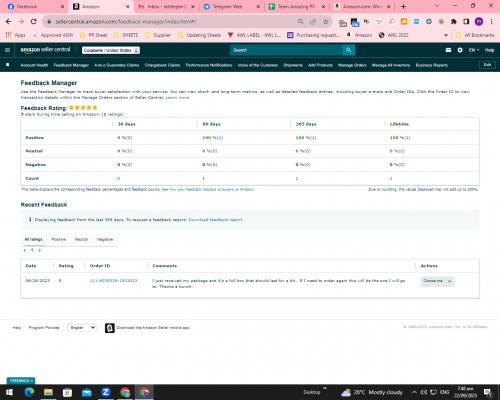Open Voice of the Customer
Image resolution: width=500 pixels, height=400 pixels.
pos(258,65)
